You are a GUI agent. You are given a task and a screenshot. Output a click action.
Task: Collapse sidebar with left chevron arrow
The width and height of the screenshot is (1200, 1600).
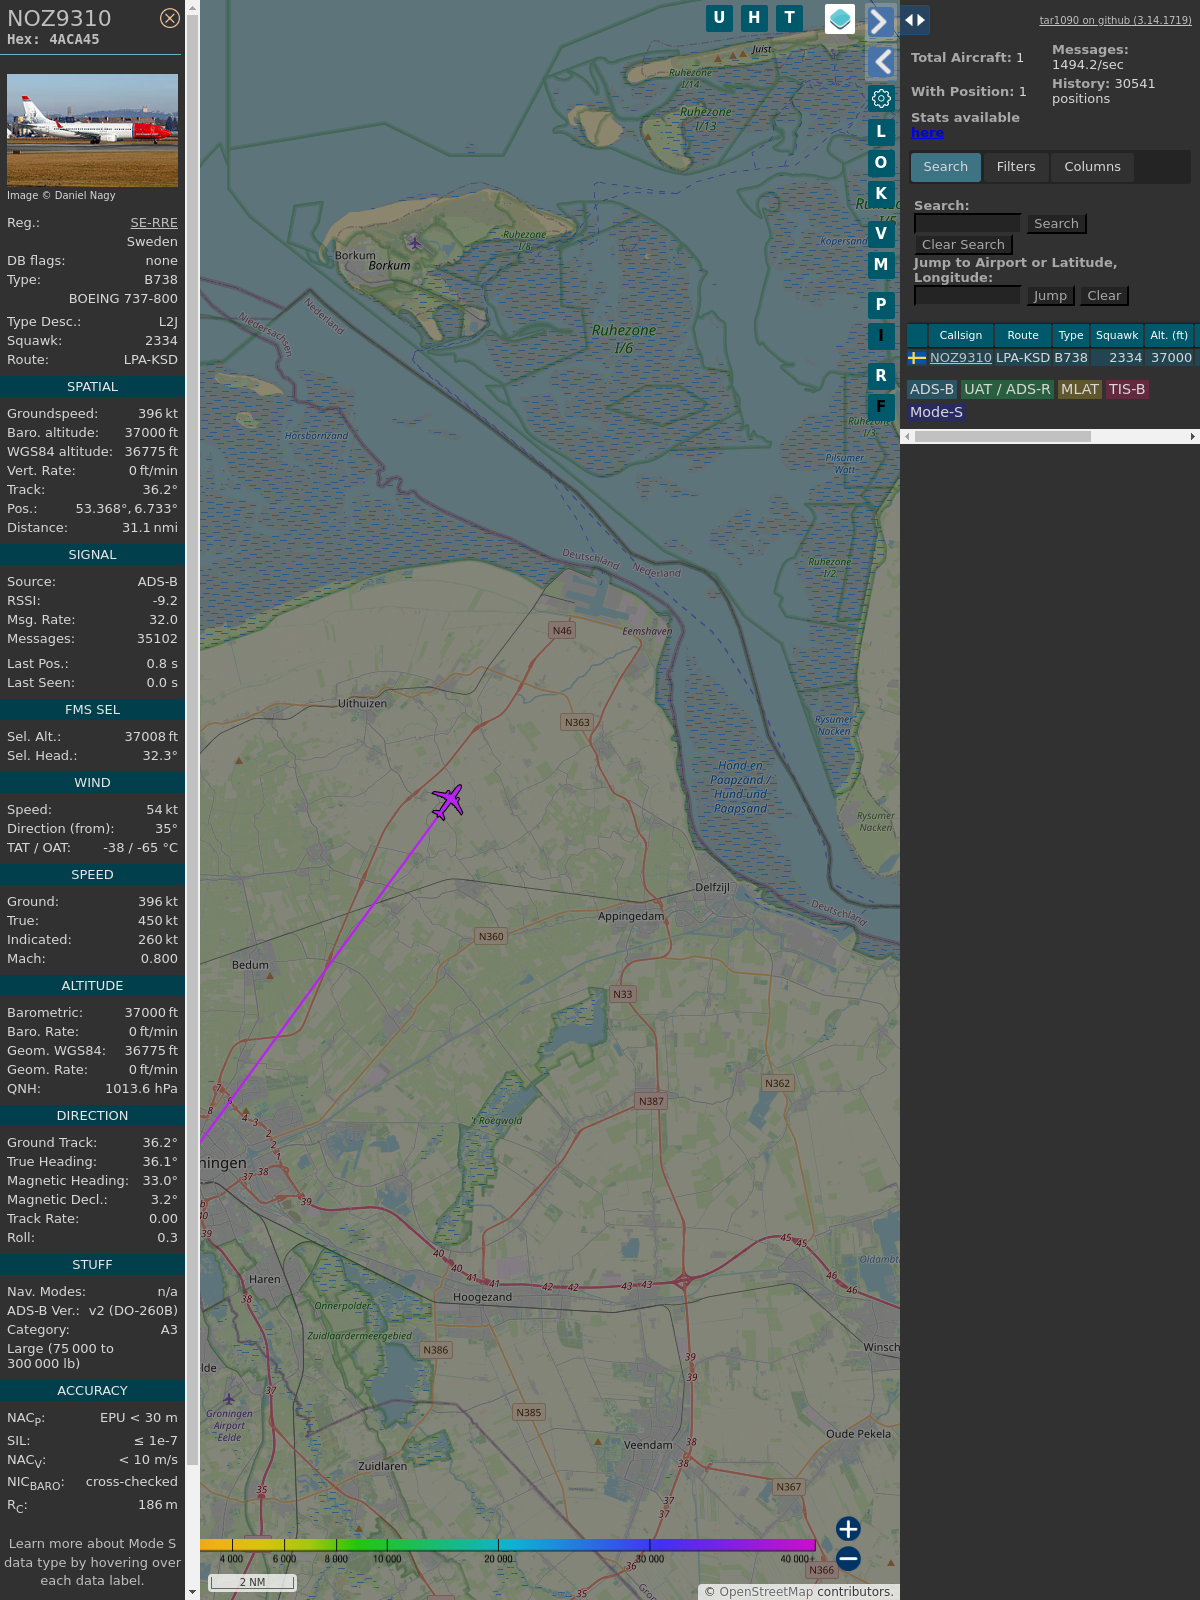(x=881, y=62)
